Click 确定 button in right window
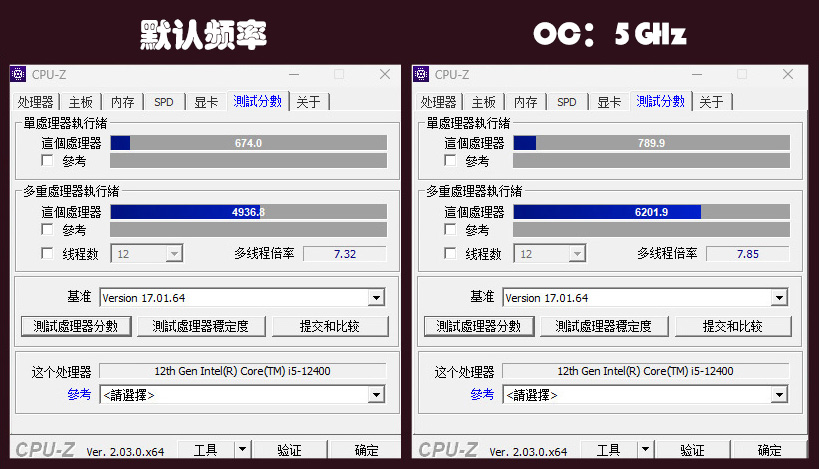This screenshot has width=819, height=469. (769, 450)
